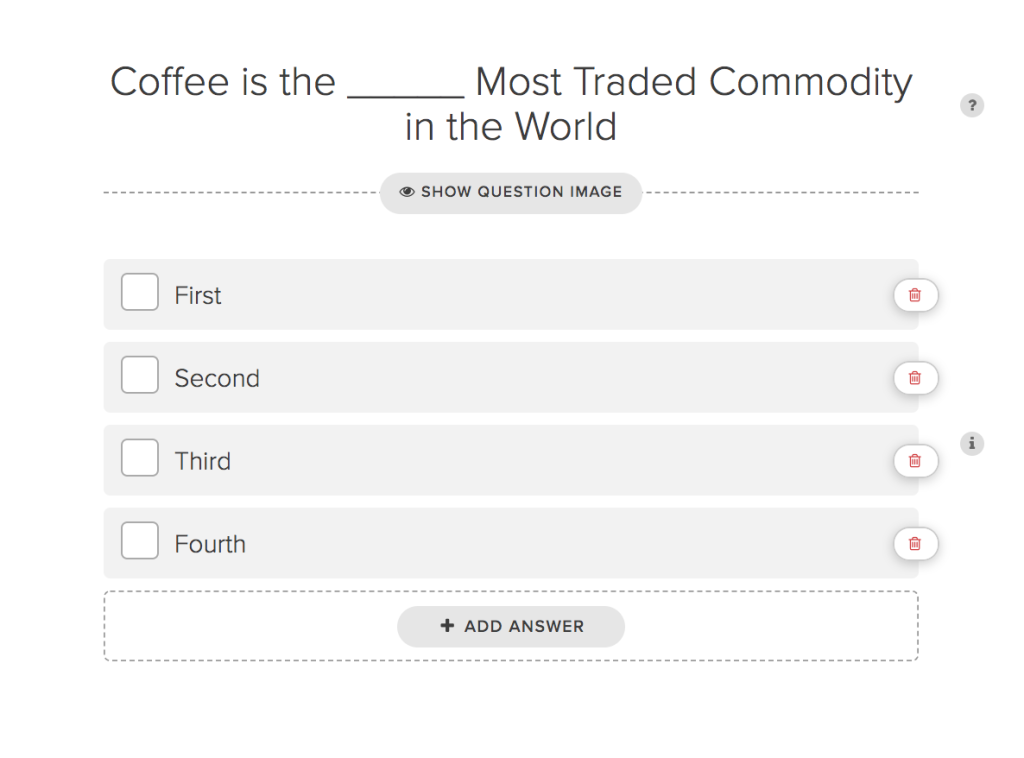Image resolution: width=1024 pixels, height=758 pixels.
Task: Open the question mark help icon
Action: click(972, 105)
